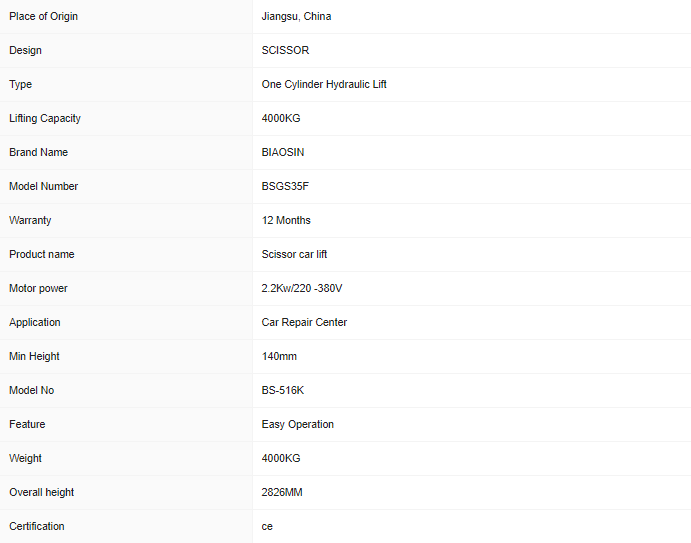Click the "Car Repair Center" application value
Image resolution: width=691 pixels, height=543 pixels.
(304, 322)
